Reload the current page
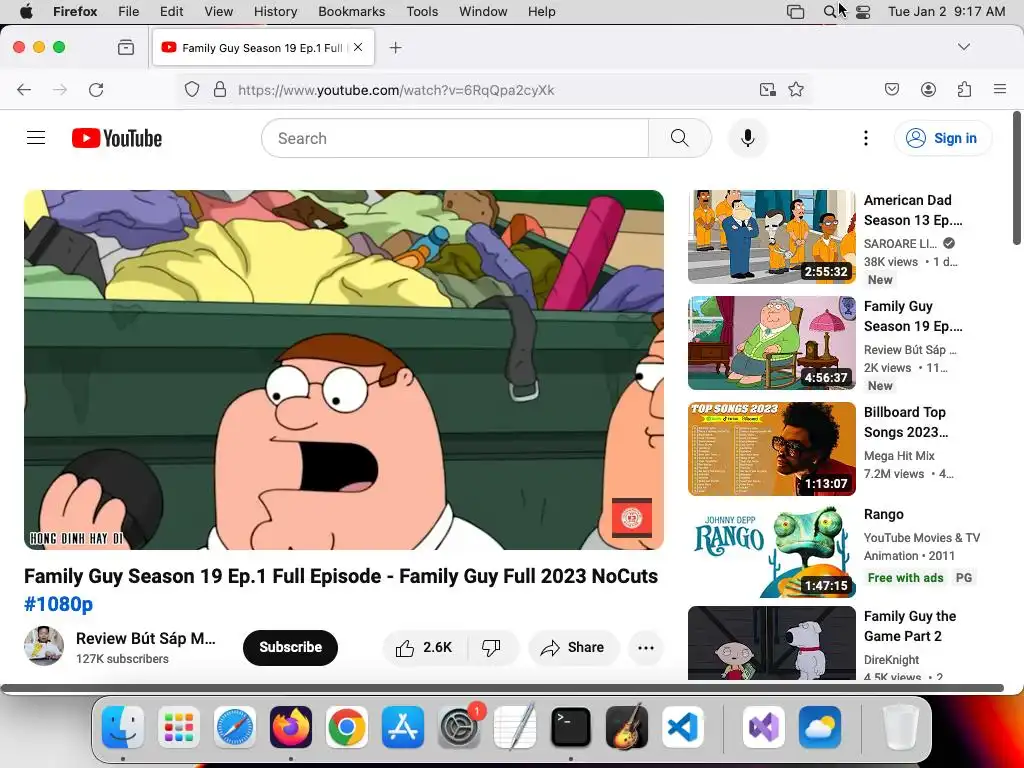 pyautogui.click(x=96, y=89)
